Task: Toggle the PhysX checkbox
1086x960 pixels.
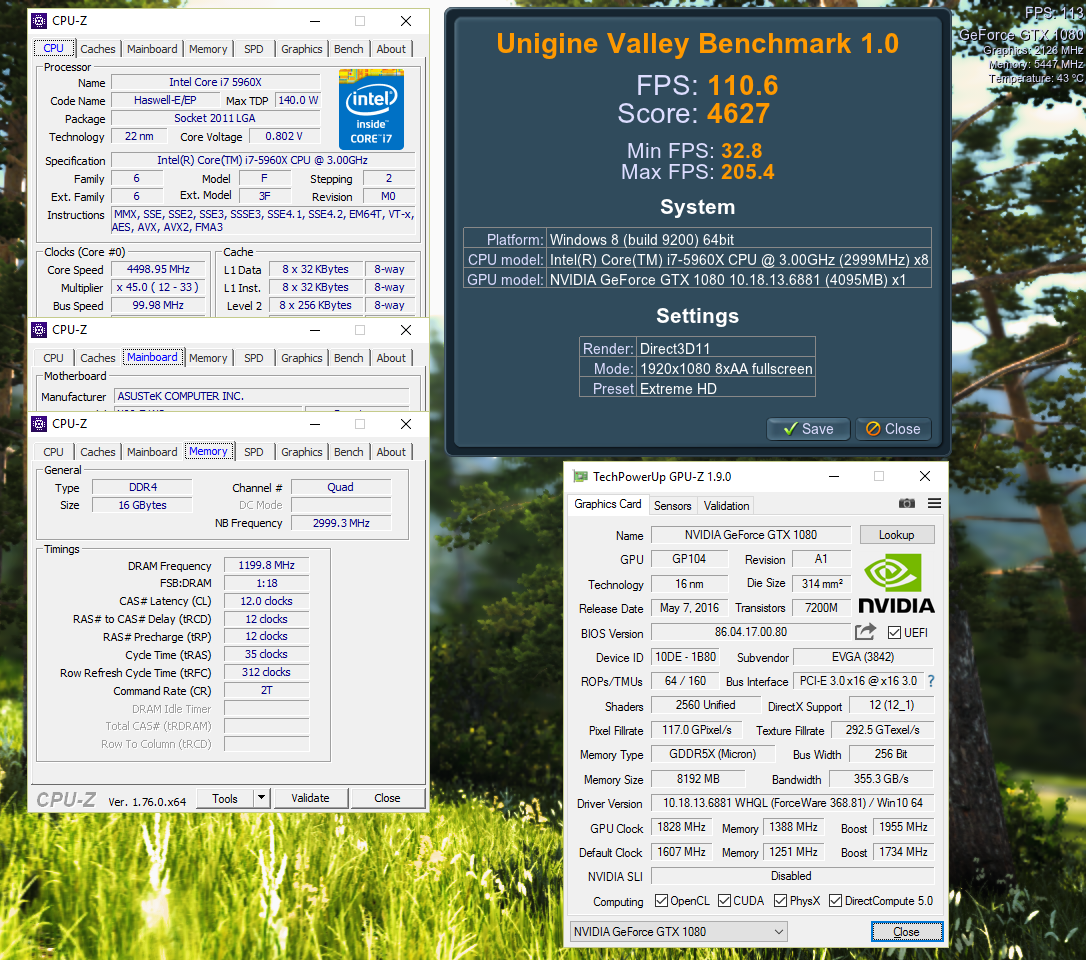Action: click(781, 900)
